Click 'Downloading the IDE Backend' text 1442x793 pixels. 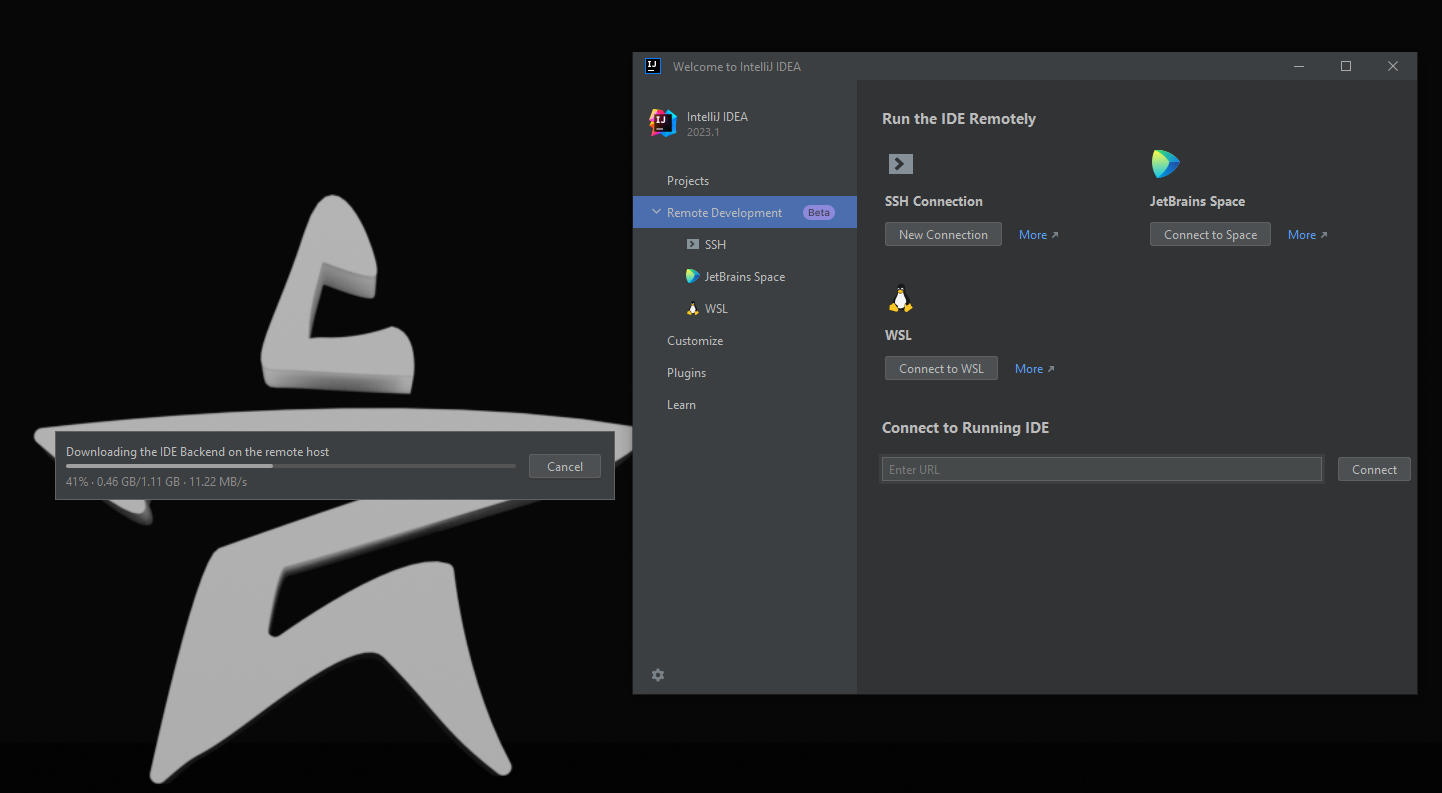coord(197,452)
